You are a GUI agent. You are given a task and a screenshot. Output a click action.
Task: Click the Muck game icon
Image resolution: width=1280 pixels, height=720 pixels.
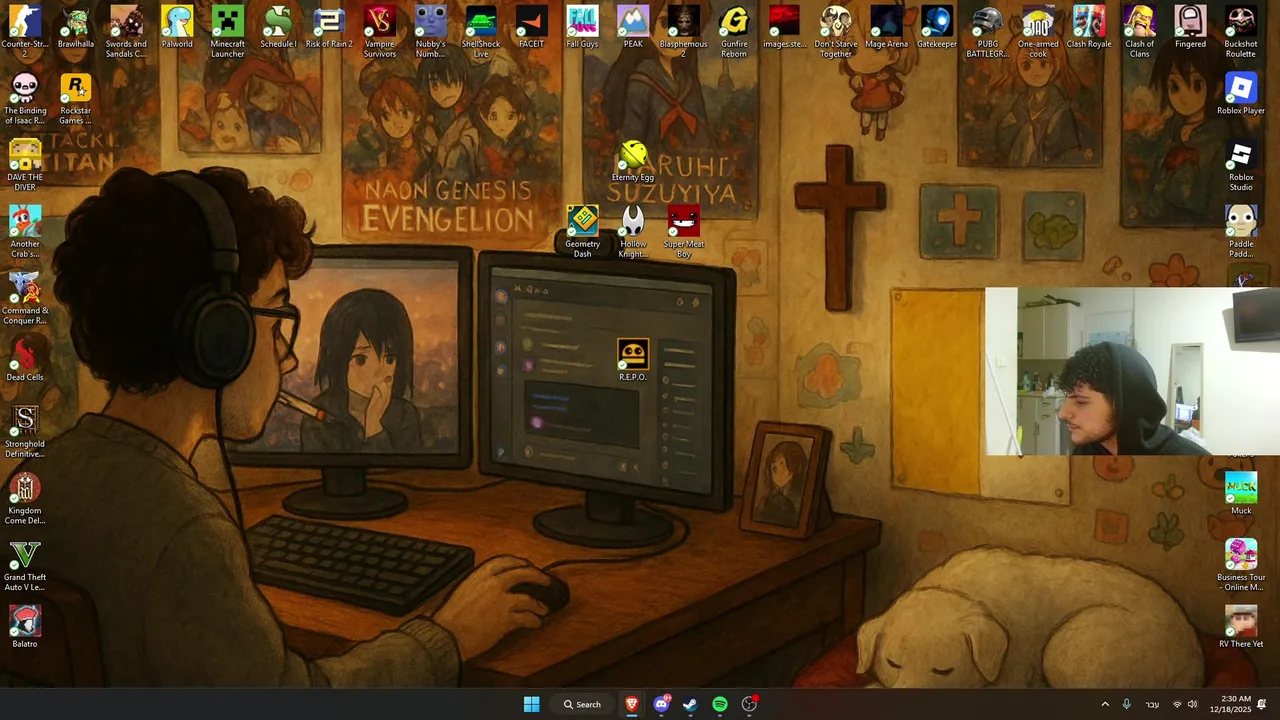1241,494
